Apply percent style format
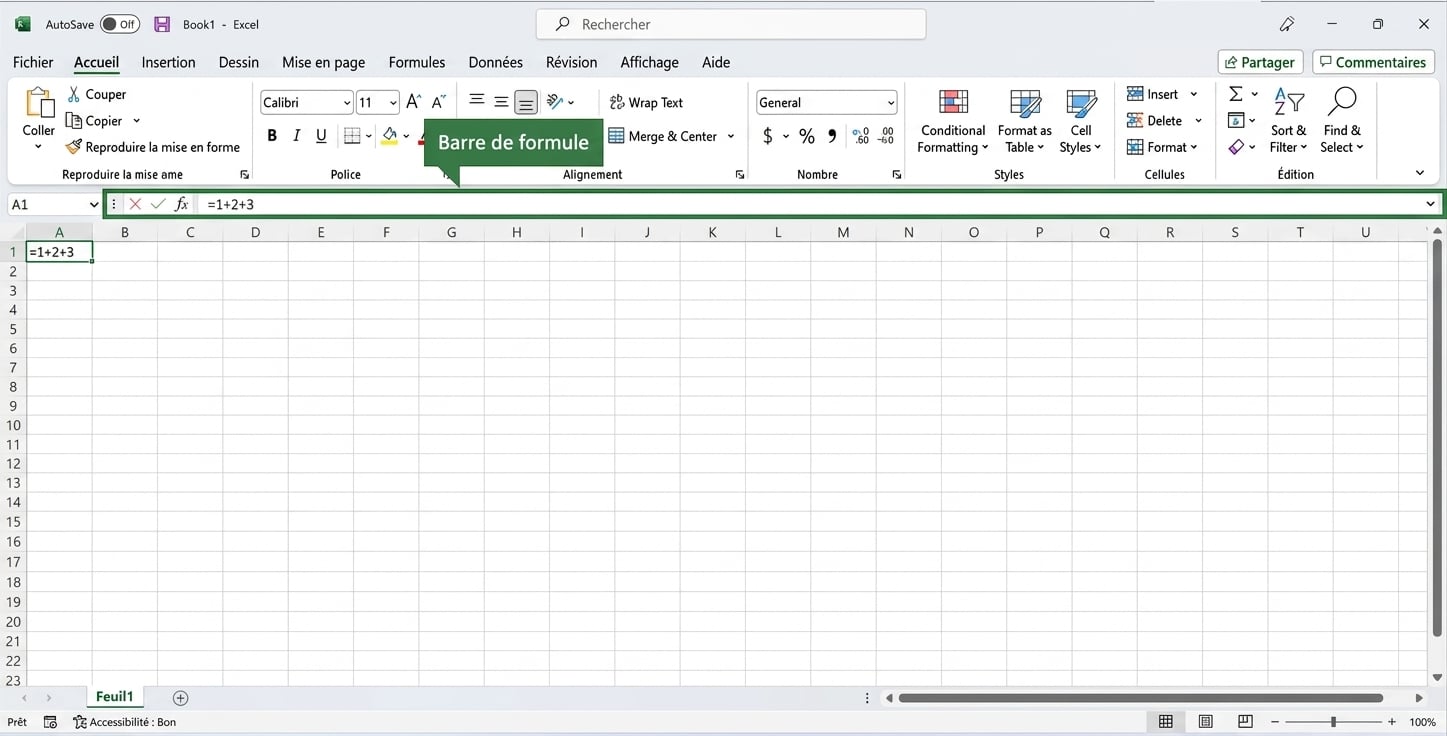Screen dimensions: 1447x736 [x=806, y=136]
